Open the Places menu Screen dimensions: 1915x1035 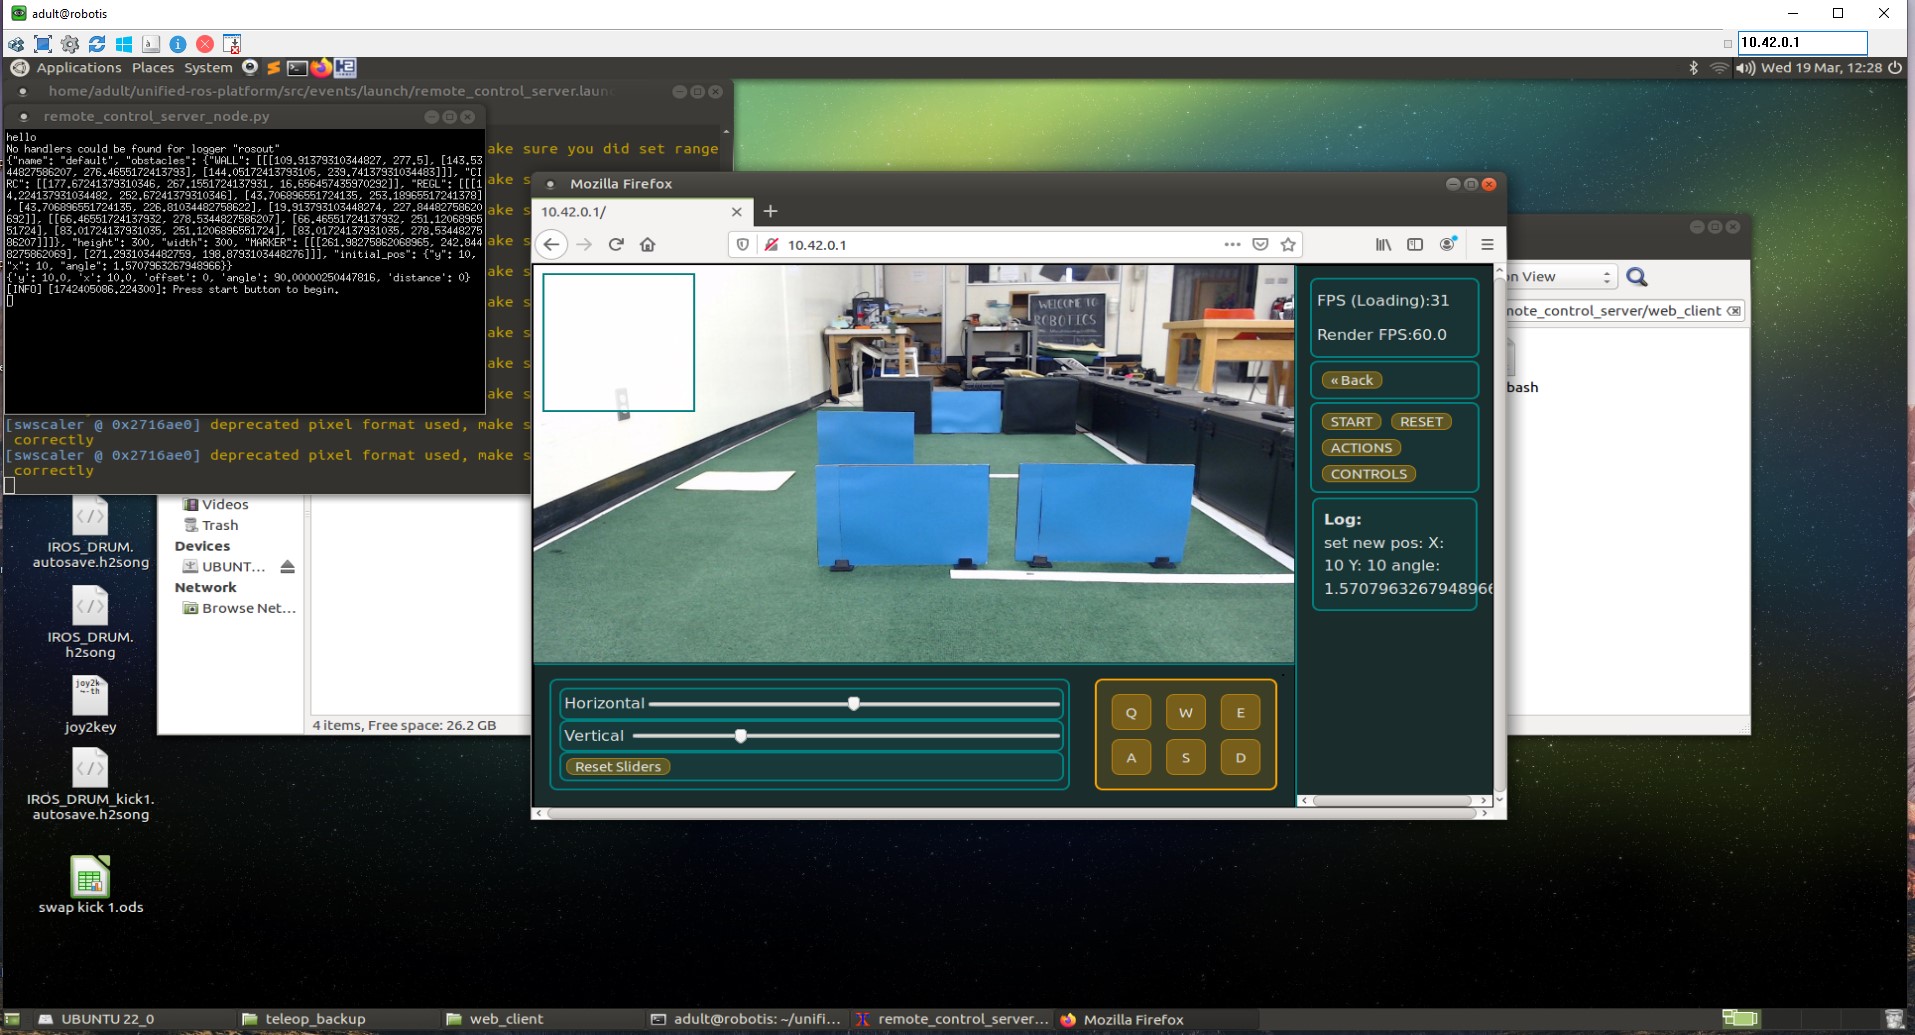[153, 68]
